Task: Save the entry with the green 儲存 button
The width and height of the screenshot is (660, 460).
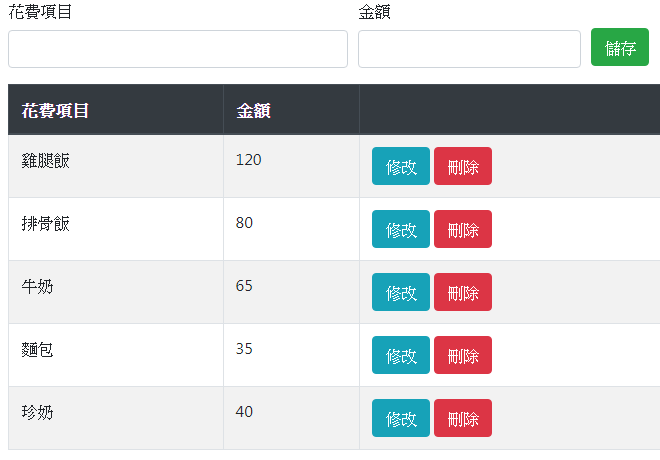Action: coord(620,47)
